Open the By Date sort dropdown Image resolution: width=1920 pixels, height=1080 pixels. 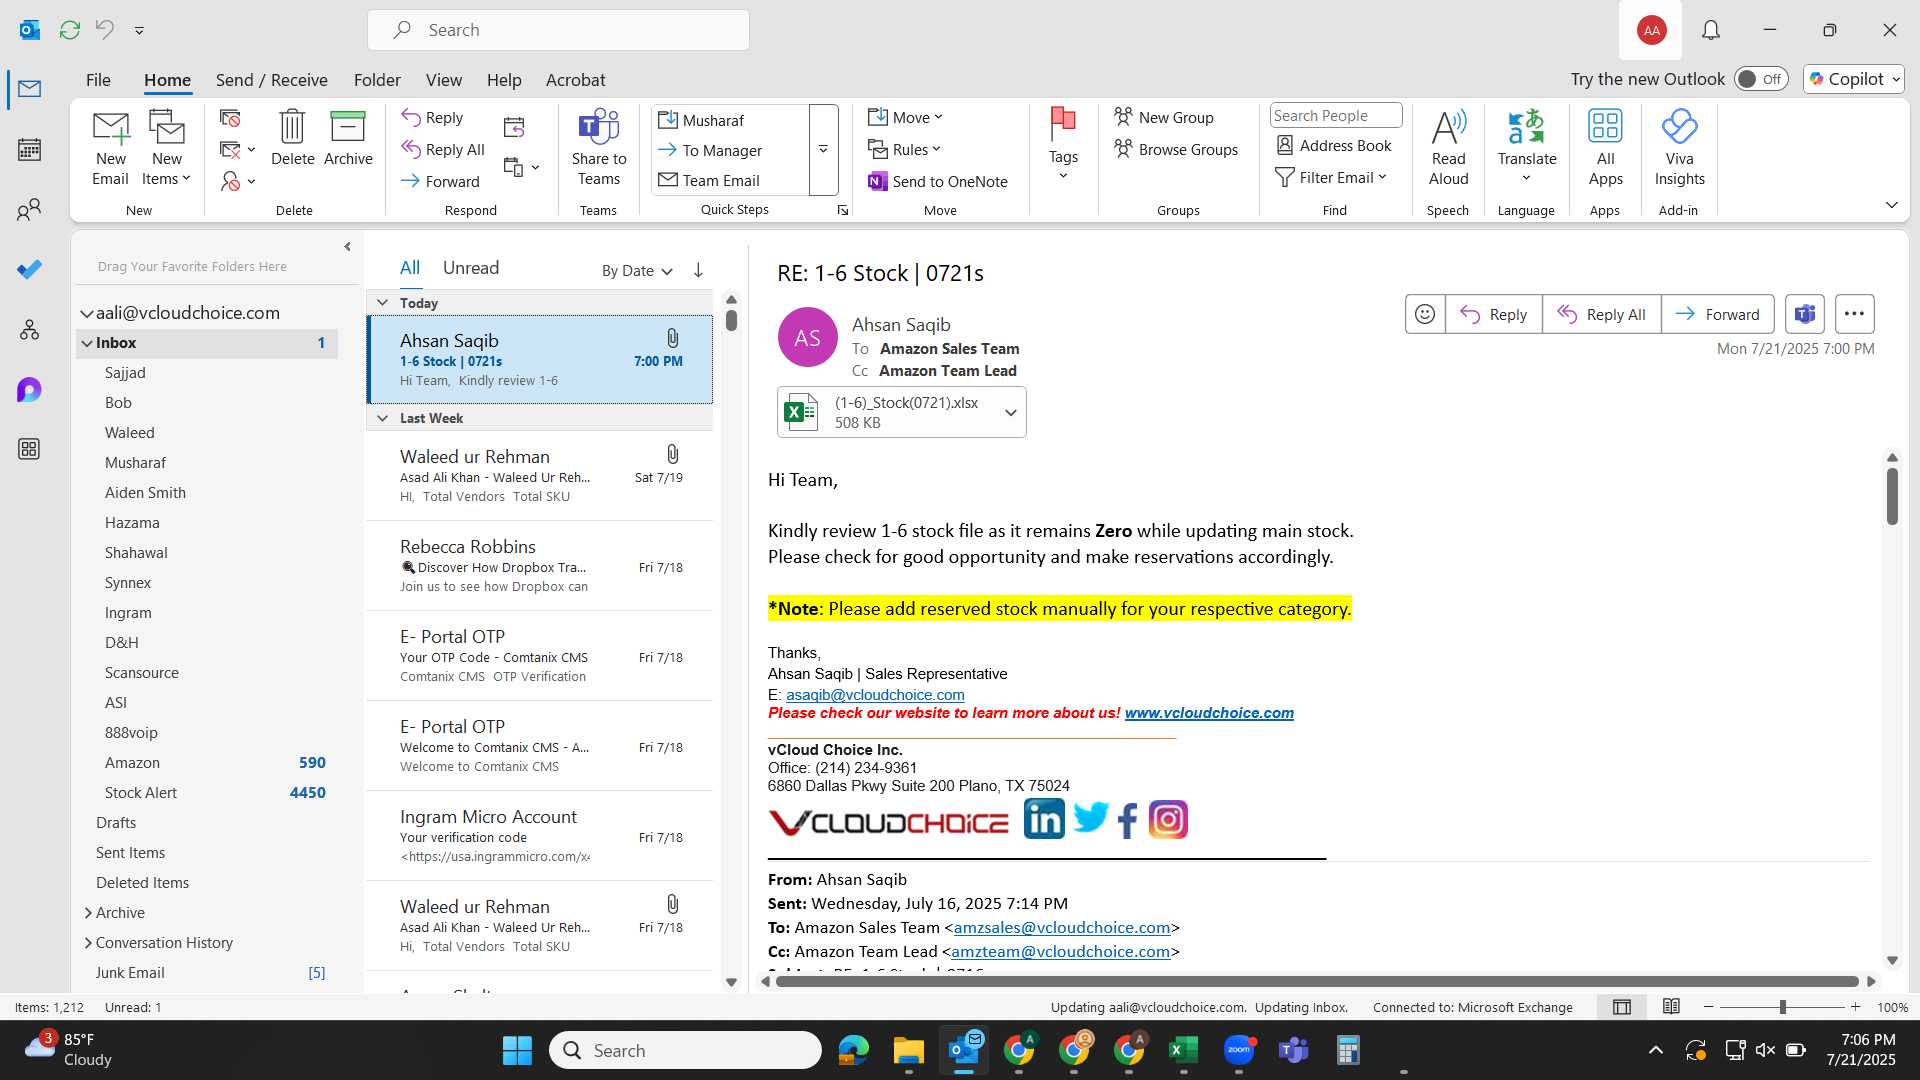[637, 270]
